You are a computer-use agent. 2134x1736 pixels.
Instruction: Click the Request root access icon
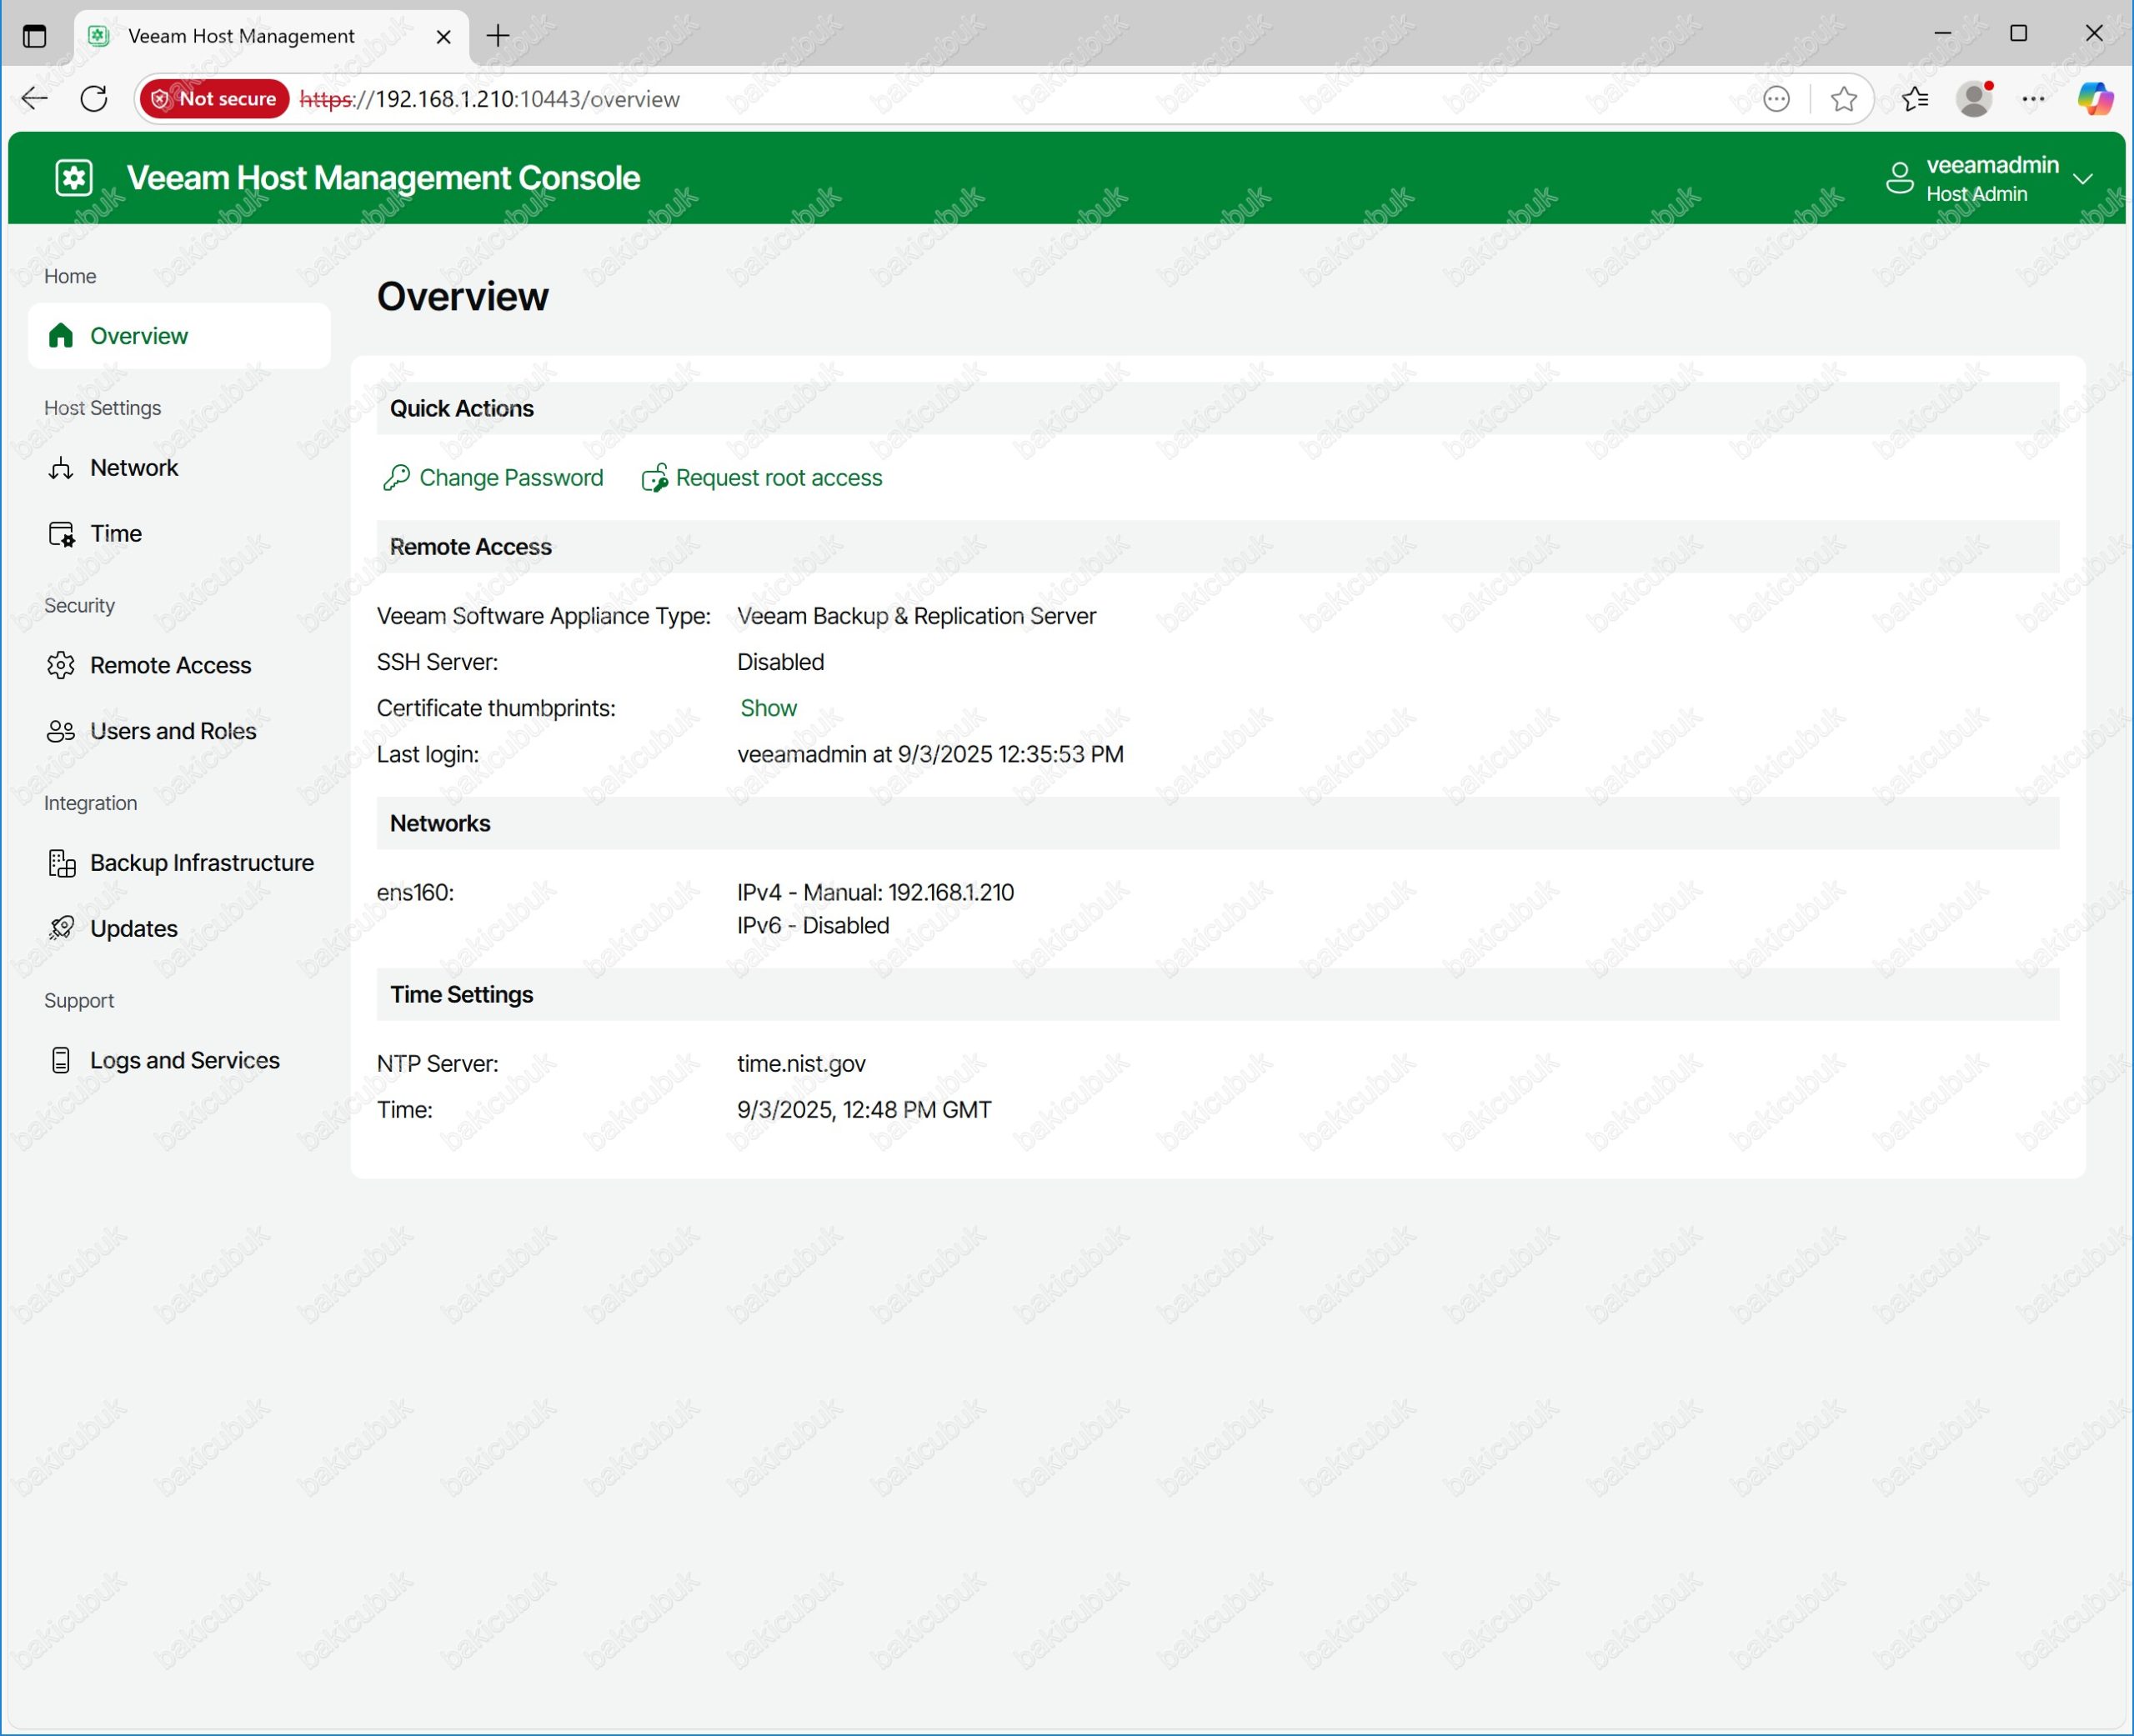click(x=654, y=478)
